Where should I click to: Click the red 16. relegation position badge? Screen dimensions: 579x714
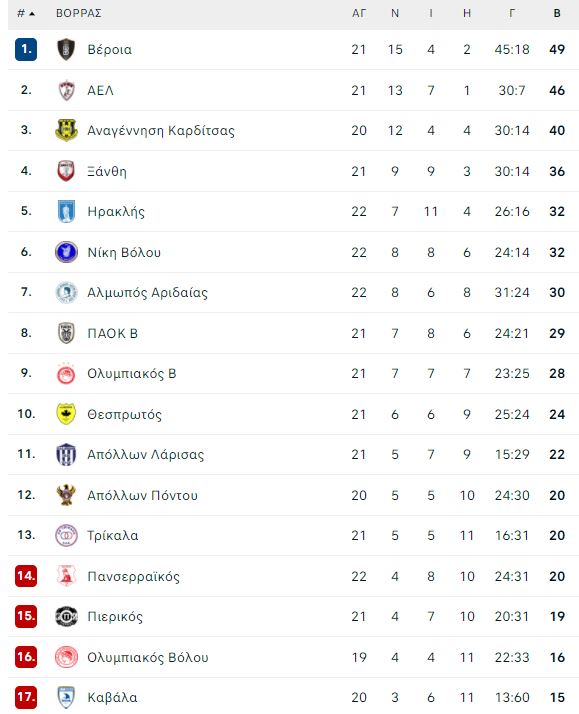coord(26,657)
